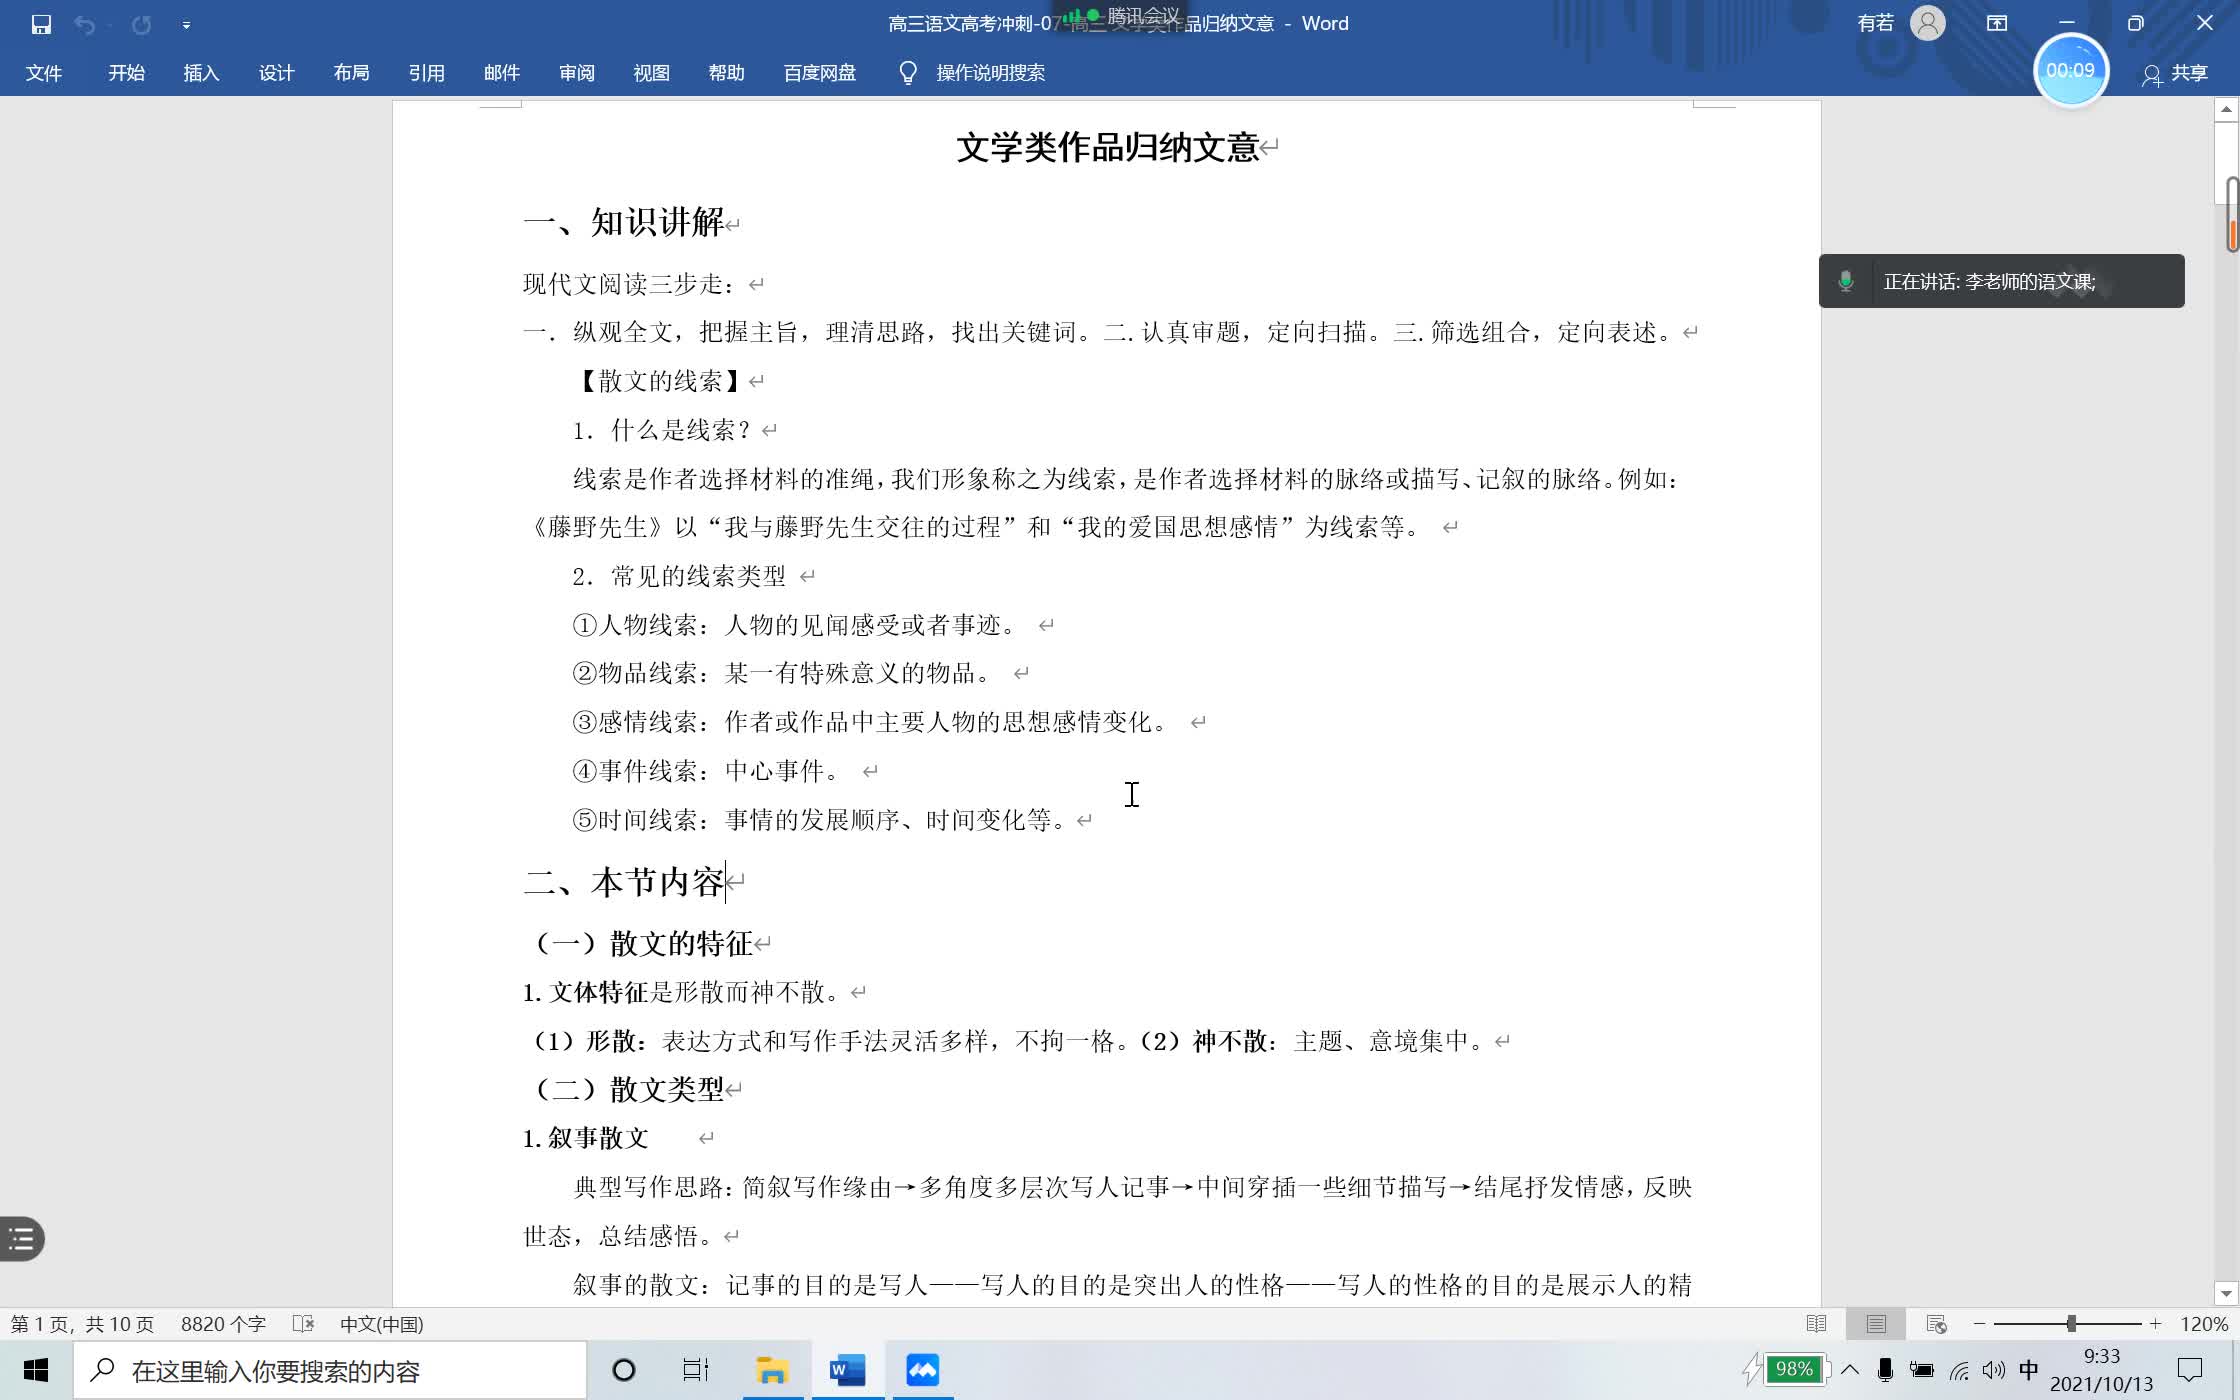The height and width of the screenshot is (1400, 2240).
Task: Click the proofing check icon in status bar
Action: (x=303, y=1324)
